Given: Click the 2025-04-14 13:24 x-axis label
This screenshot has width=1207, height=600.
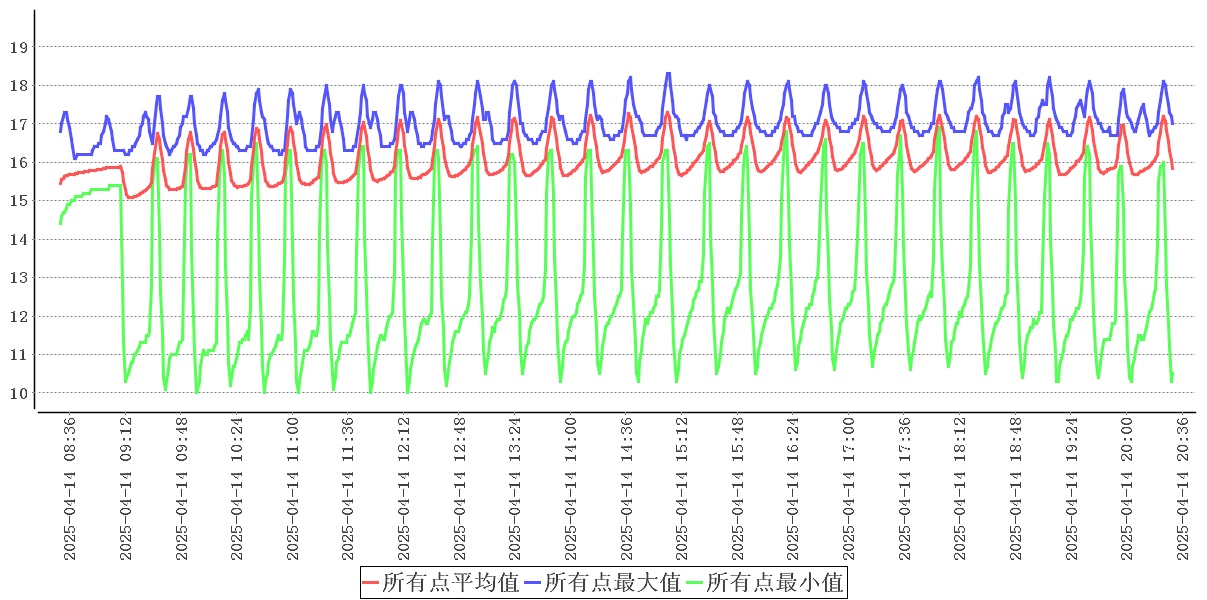Looking at the screenshot, I should 515,489.
